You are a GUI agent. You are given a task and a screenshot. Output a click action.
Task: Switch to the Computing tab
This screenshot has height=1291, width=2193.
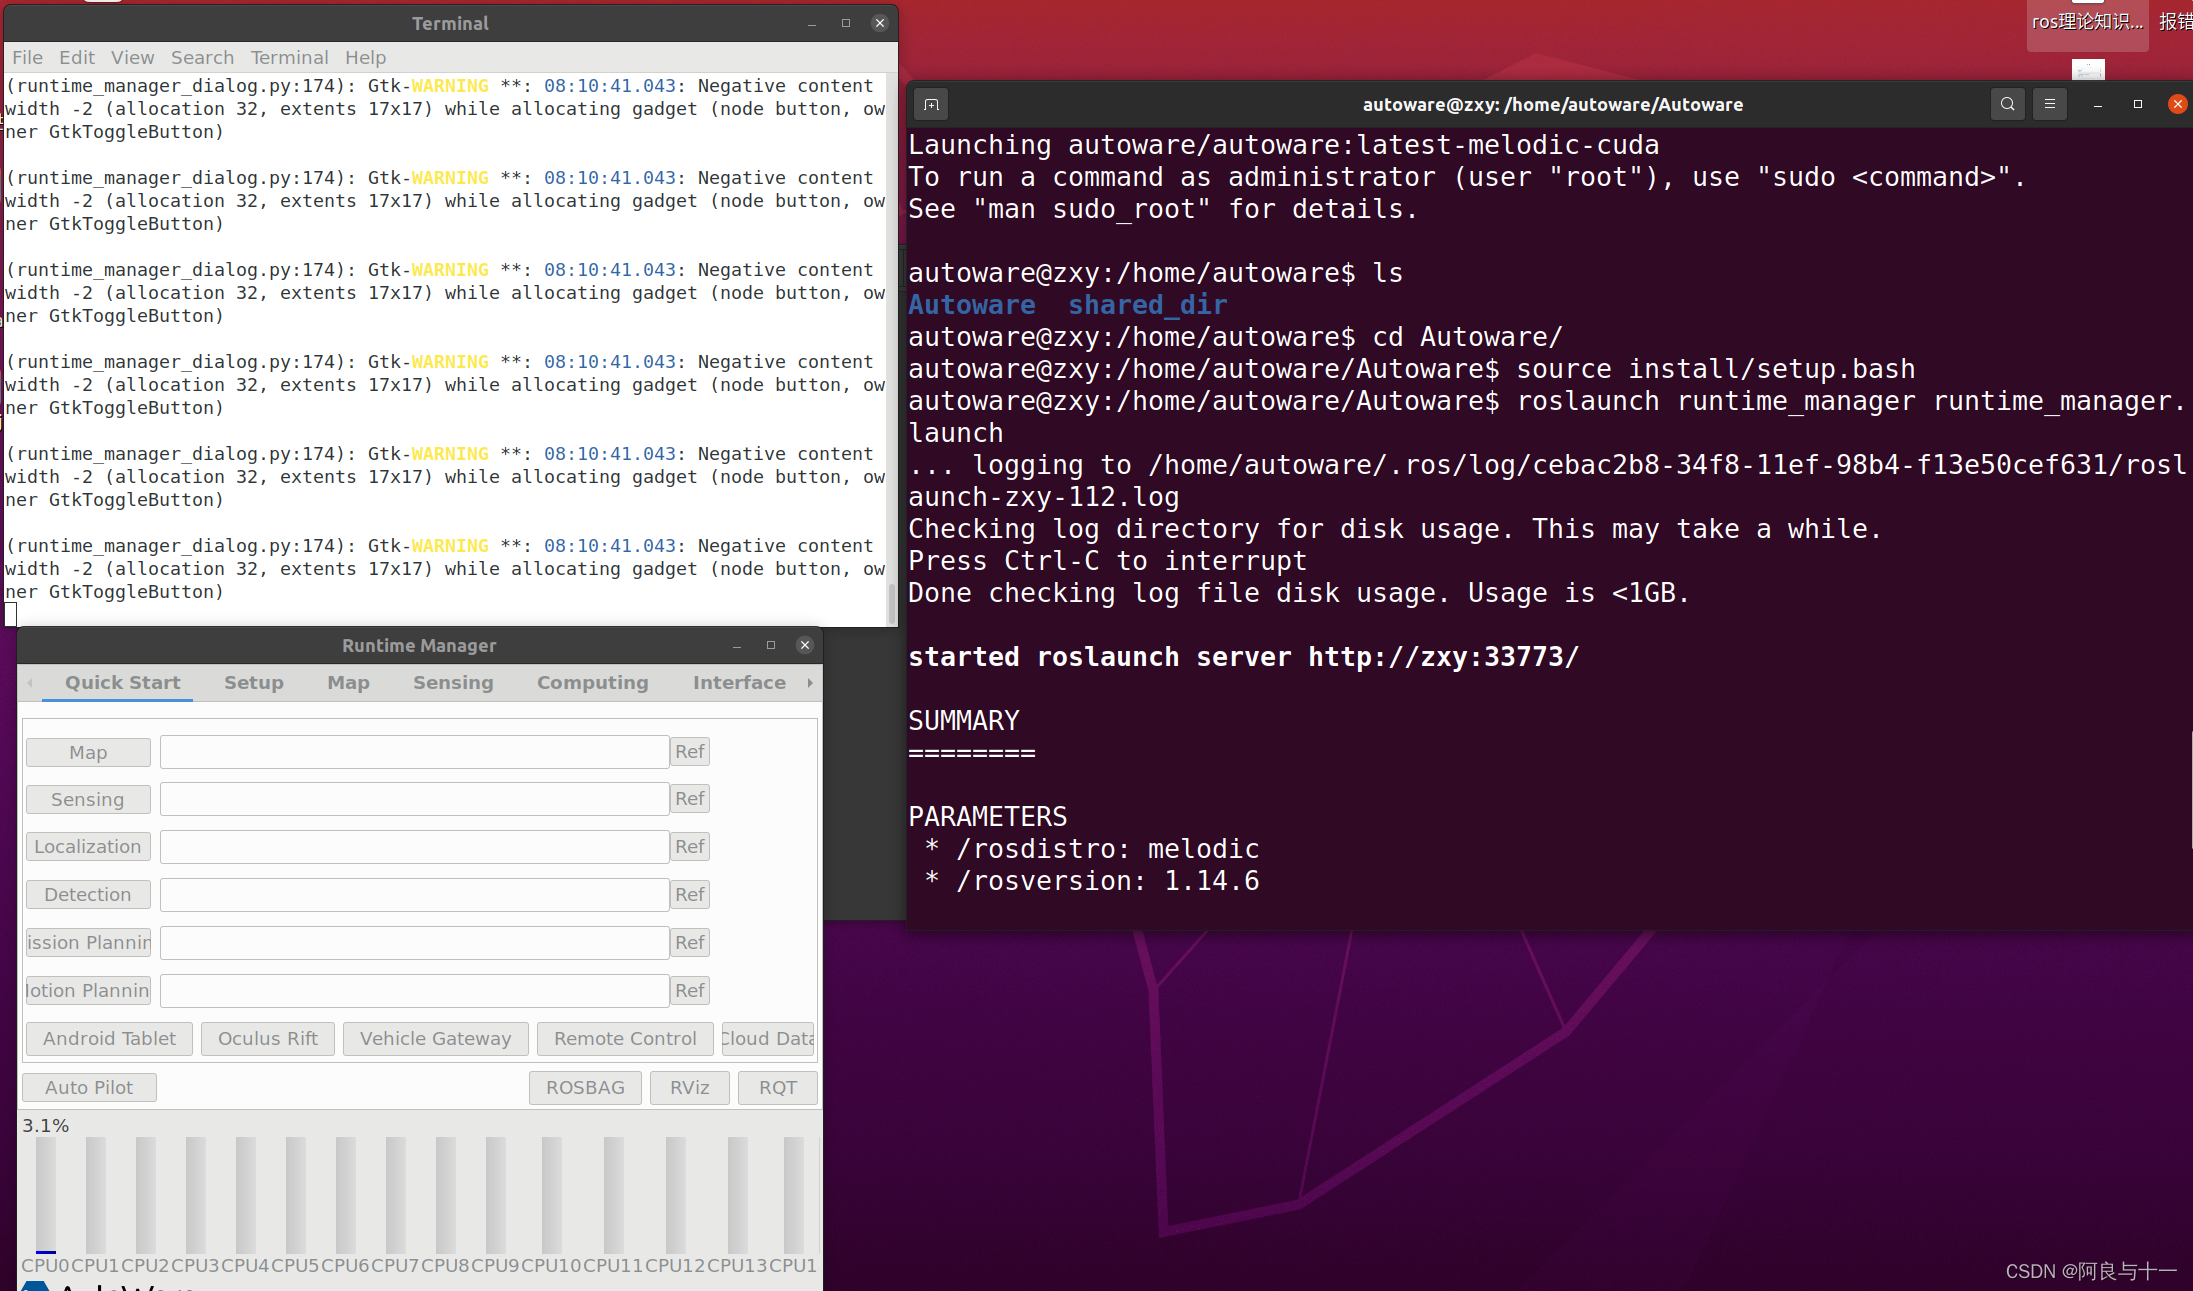click(x=592, y=682)
